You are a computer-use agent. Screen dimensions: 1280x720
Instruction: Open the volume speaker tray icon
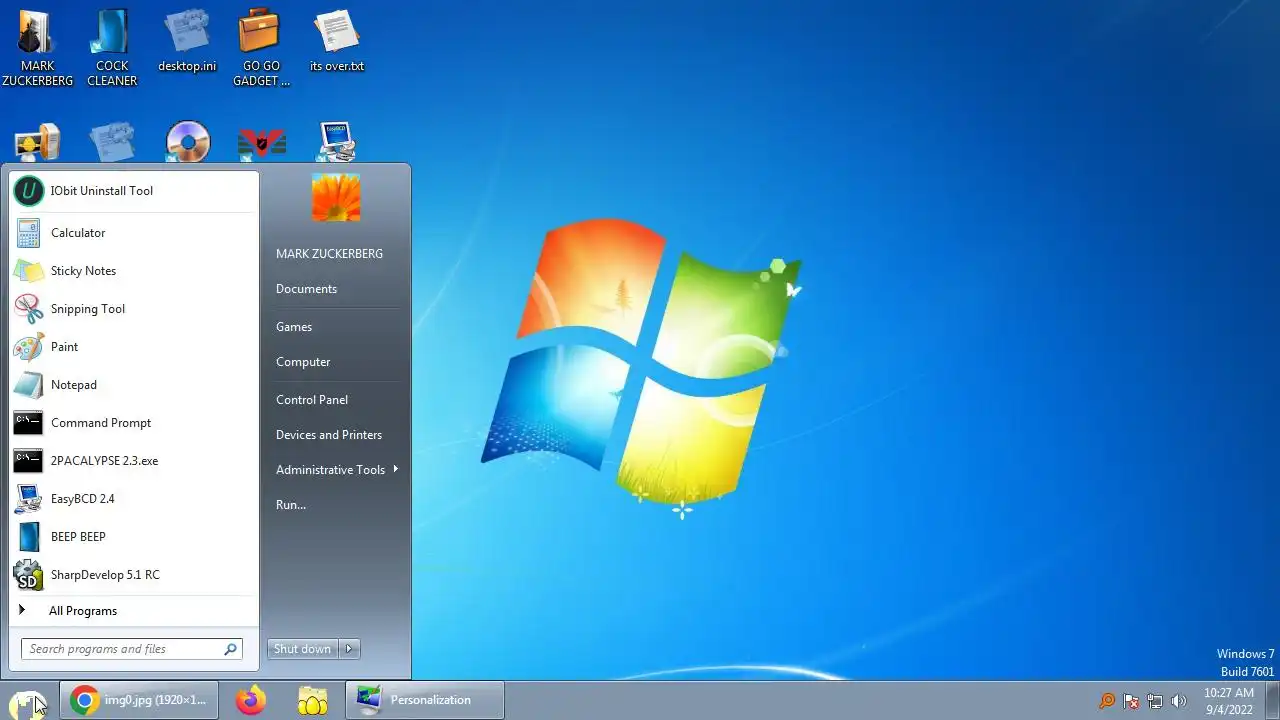tap(1179, 701)
